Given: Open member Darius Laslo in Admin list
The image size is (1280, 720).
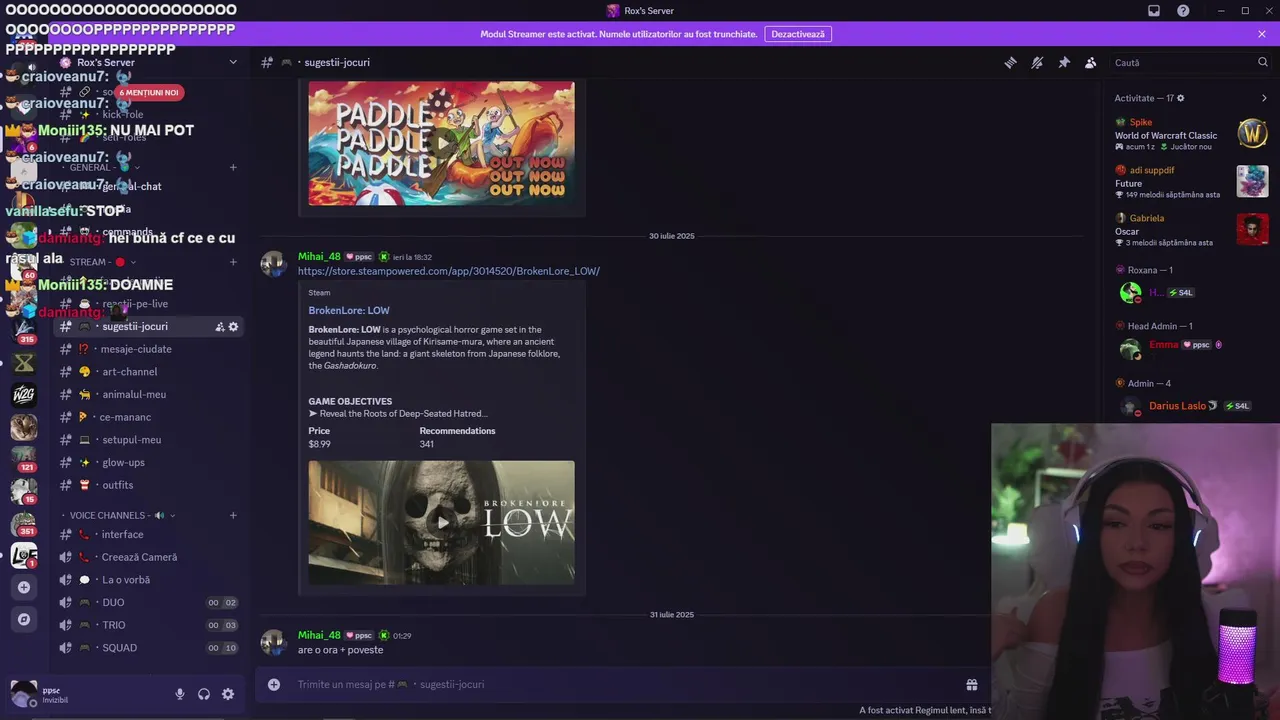Looking at the screenshot, I should 1191,406.
